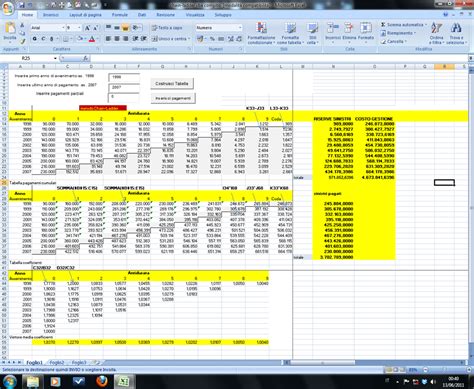The height and width of the screenshot is (389, 474).
Task: Click the Incolla paste button
Action: click(10, 32)
